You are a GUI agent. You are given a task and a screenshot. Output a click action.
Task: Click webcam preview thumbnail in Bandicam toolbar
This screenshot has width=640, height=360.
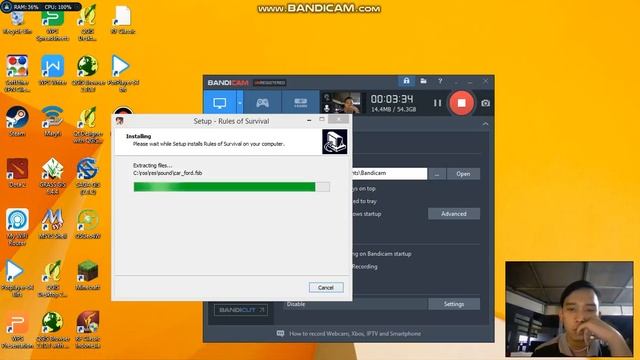[x=346, y=103]
